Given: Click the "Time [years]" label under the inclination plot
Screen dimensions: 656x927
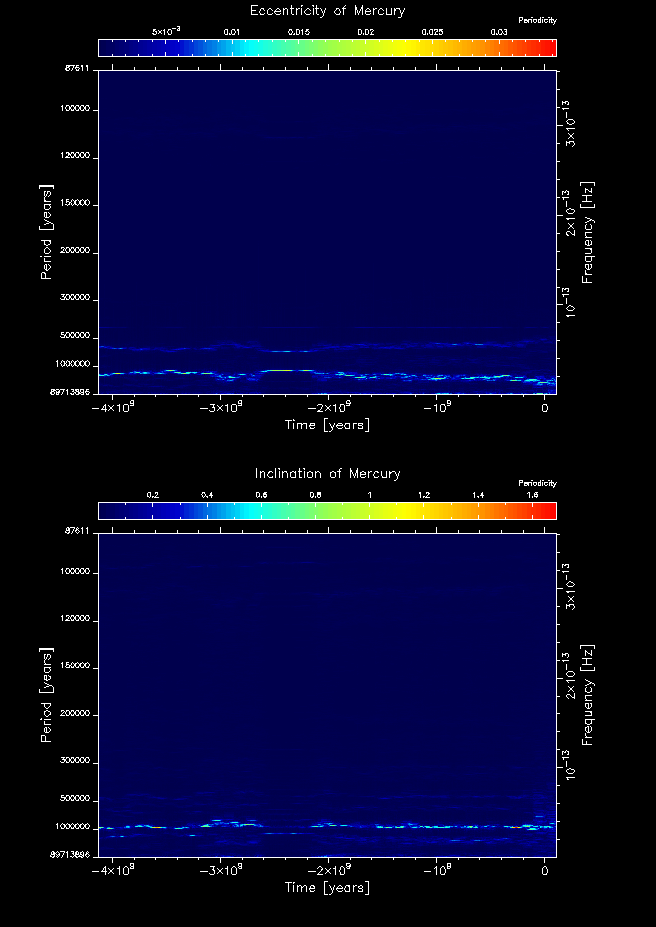Looking at the screenshot, I should [x=328, y=888].
